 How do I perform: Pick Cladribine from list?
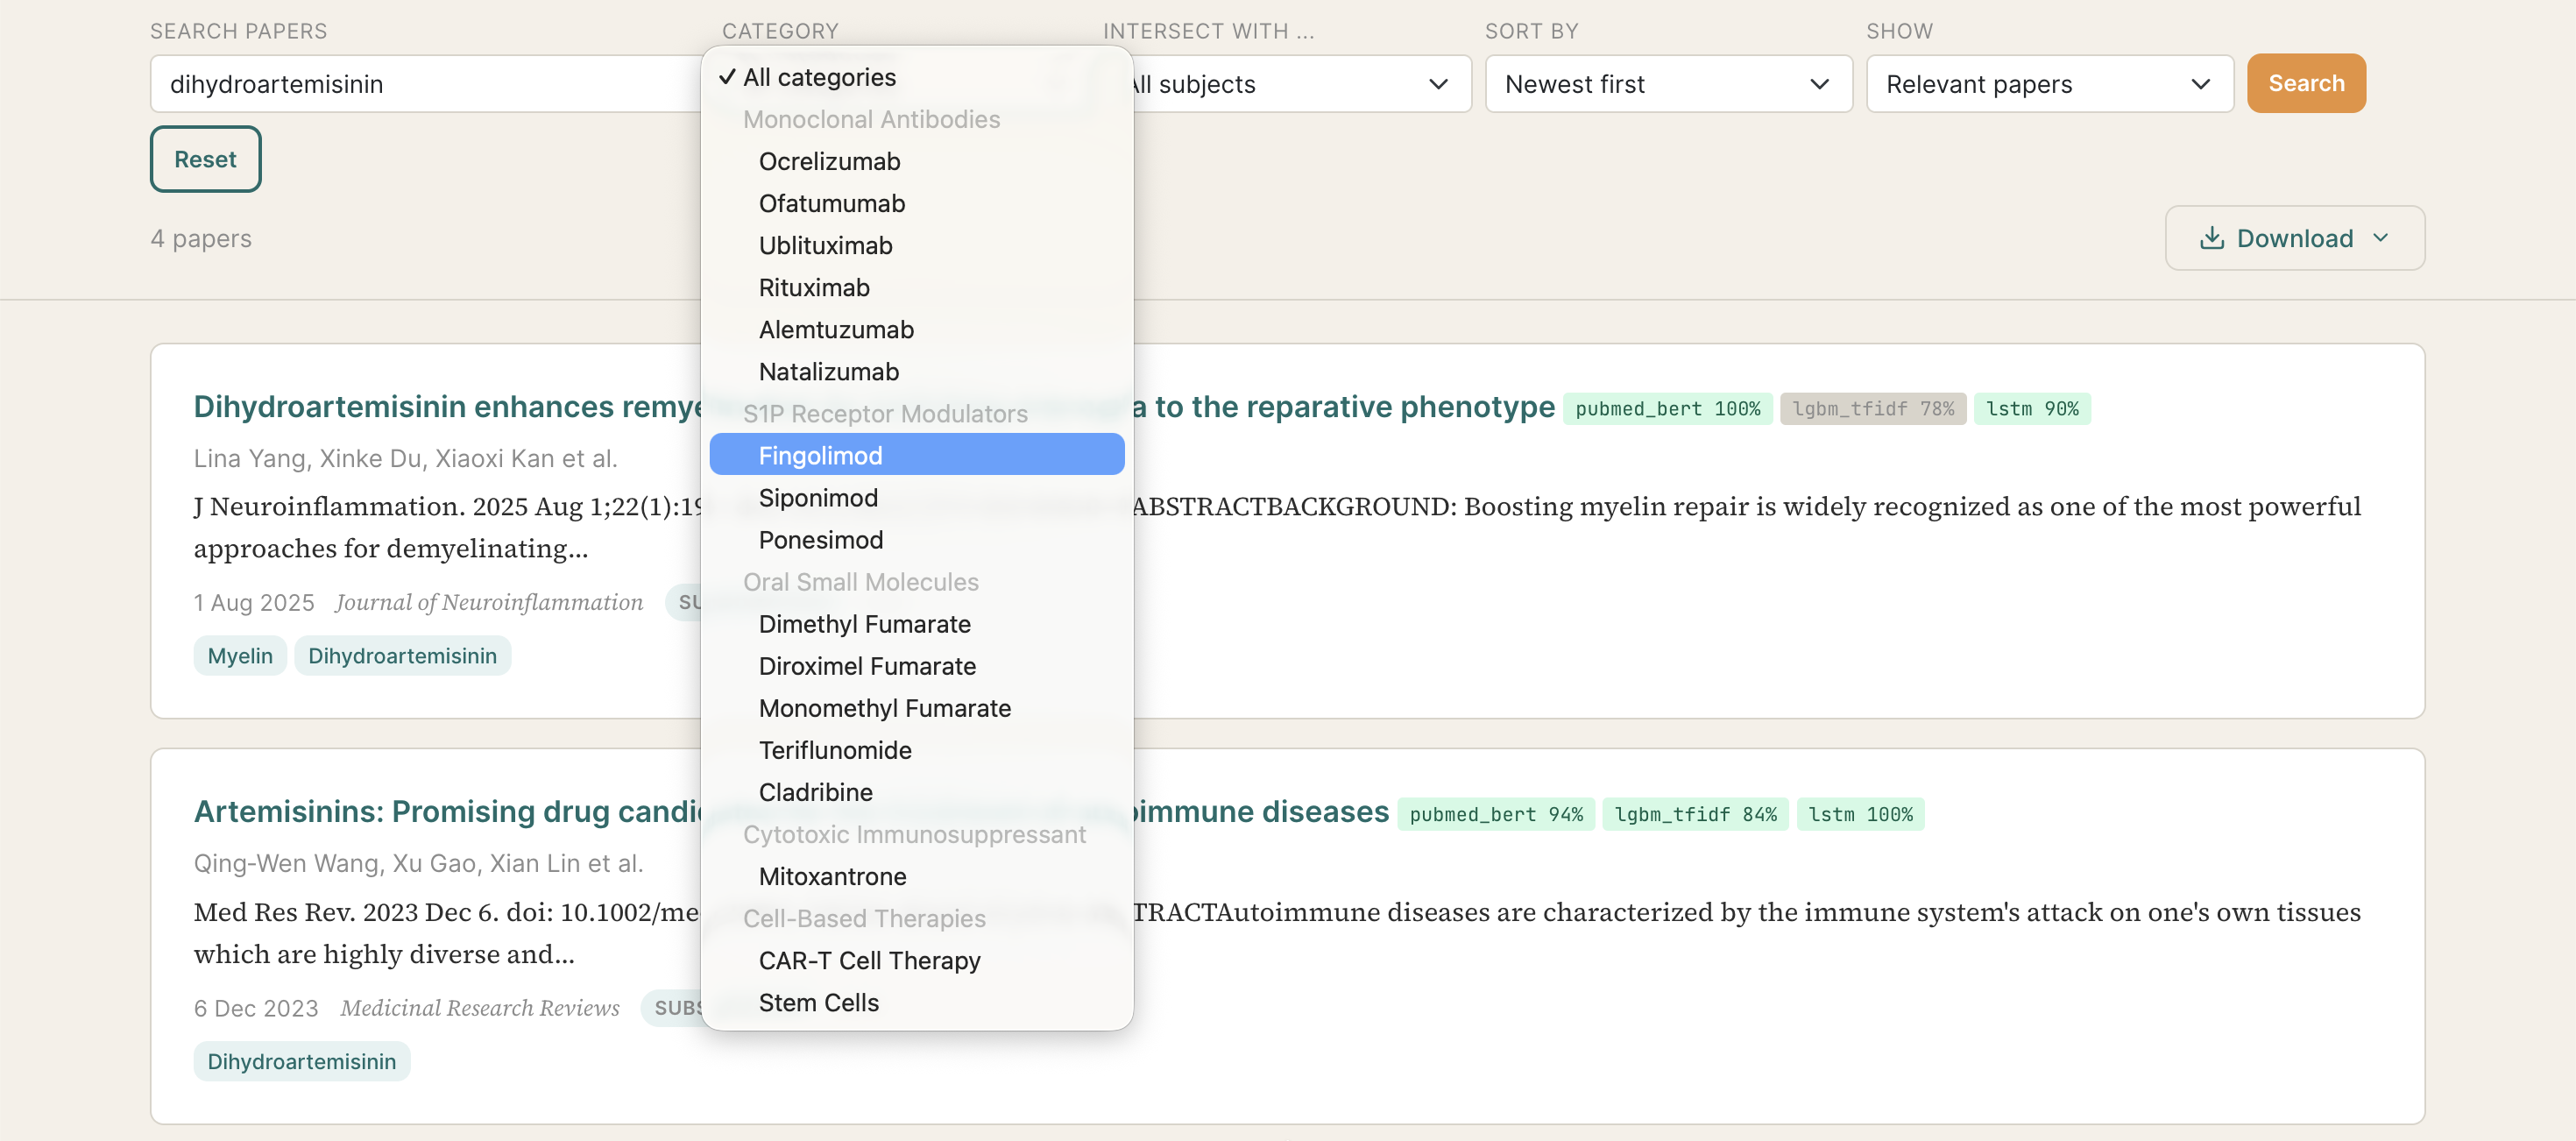point(917,791)
